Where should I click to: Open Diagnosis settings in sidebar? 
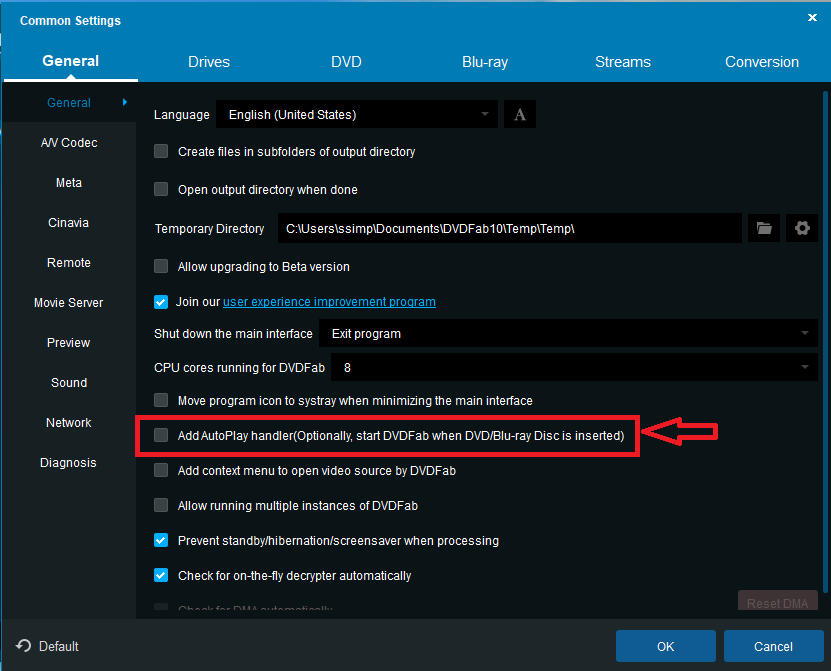[x=69, y=463]
